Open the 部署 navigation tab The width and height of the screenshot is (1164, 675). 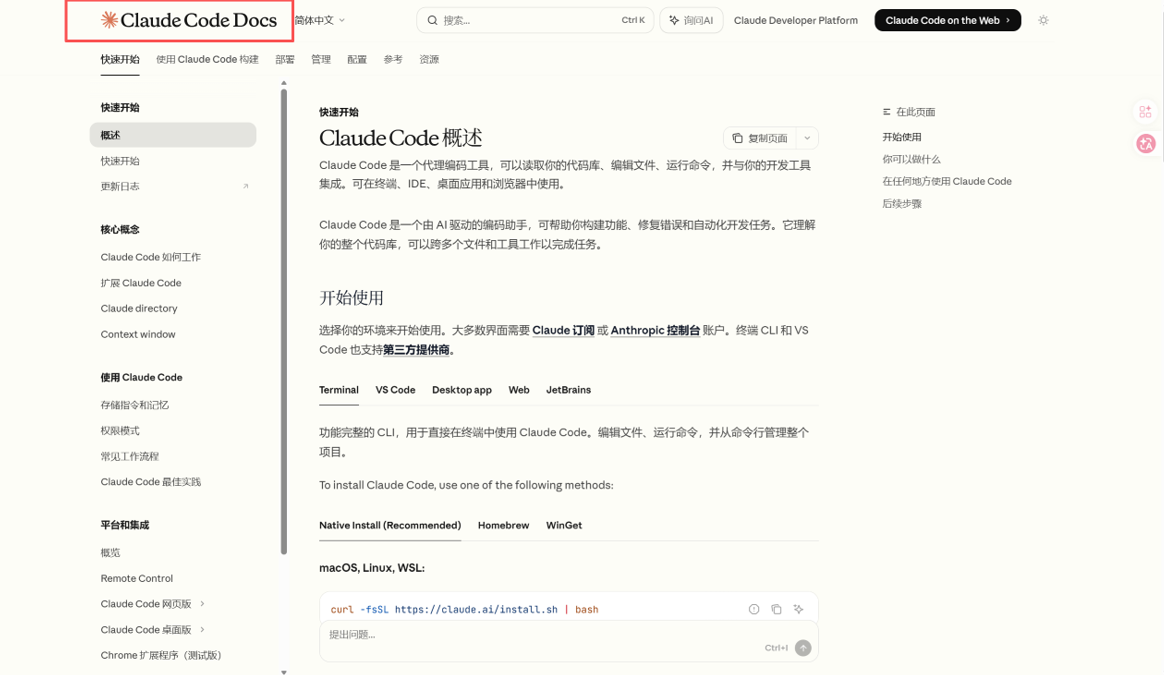pos(285,59)
